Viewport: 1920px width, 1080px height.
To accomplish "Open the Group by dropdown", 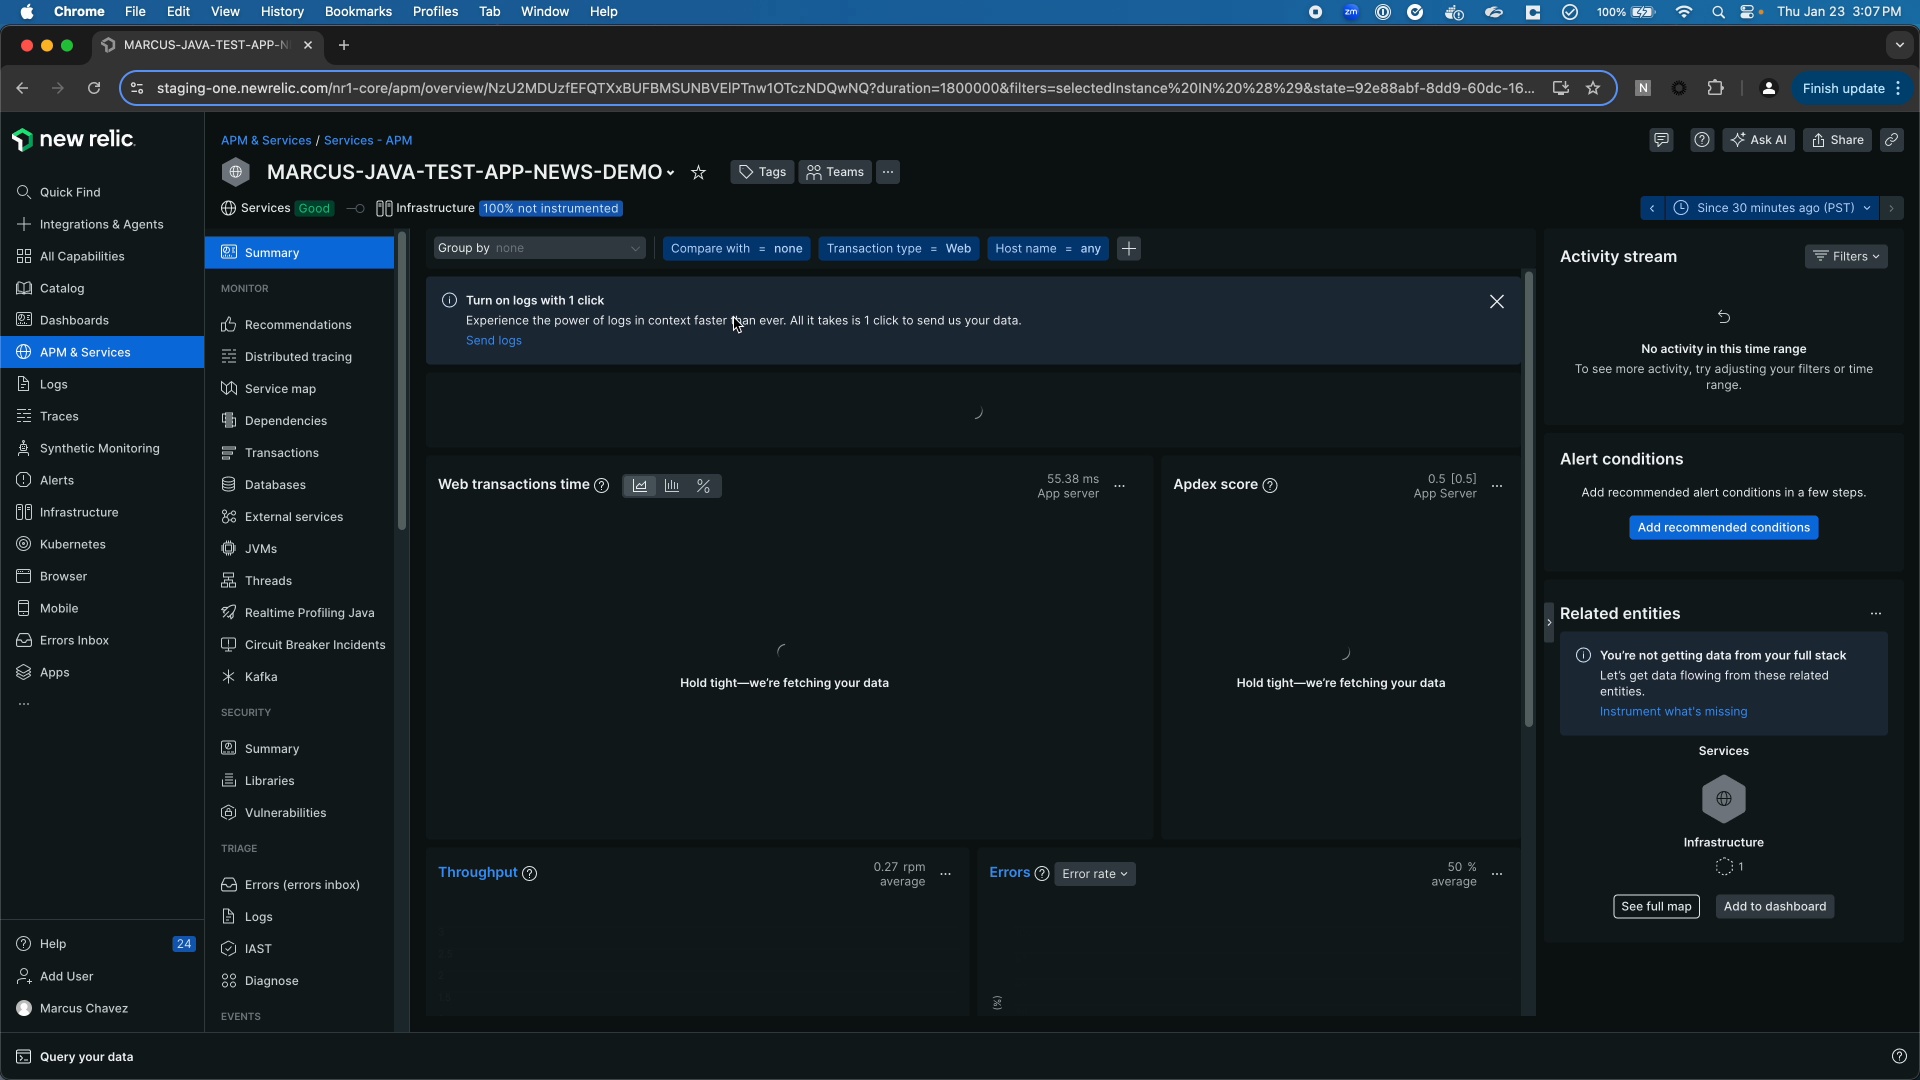I will coord(539,249).
